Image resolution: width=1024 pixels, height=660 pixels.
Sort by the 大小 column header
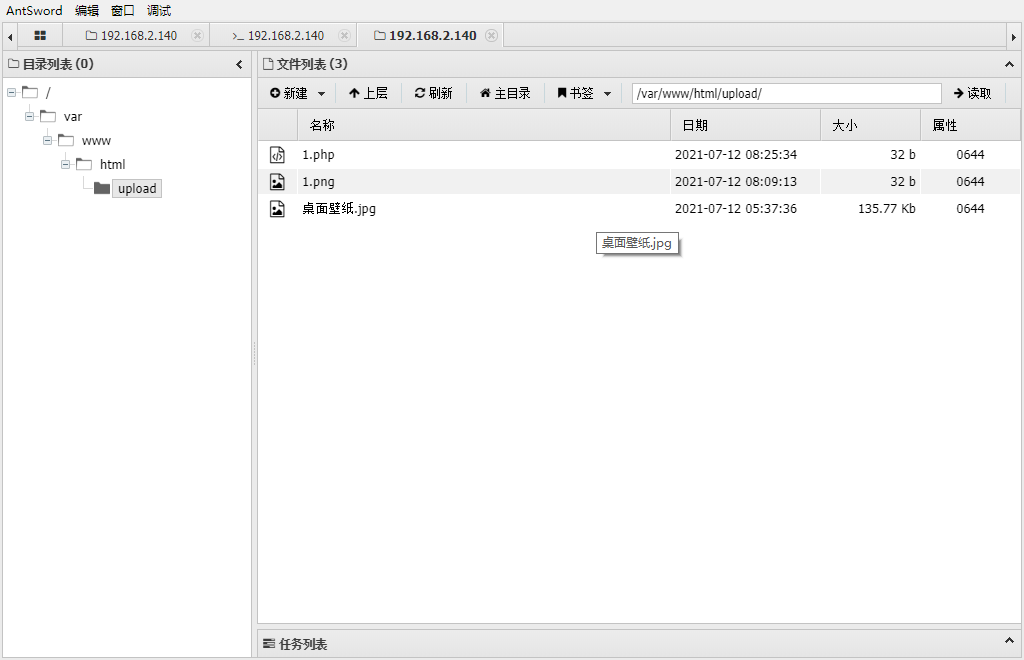pyautogui.click(x=871, y=125)
